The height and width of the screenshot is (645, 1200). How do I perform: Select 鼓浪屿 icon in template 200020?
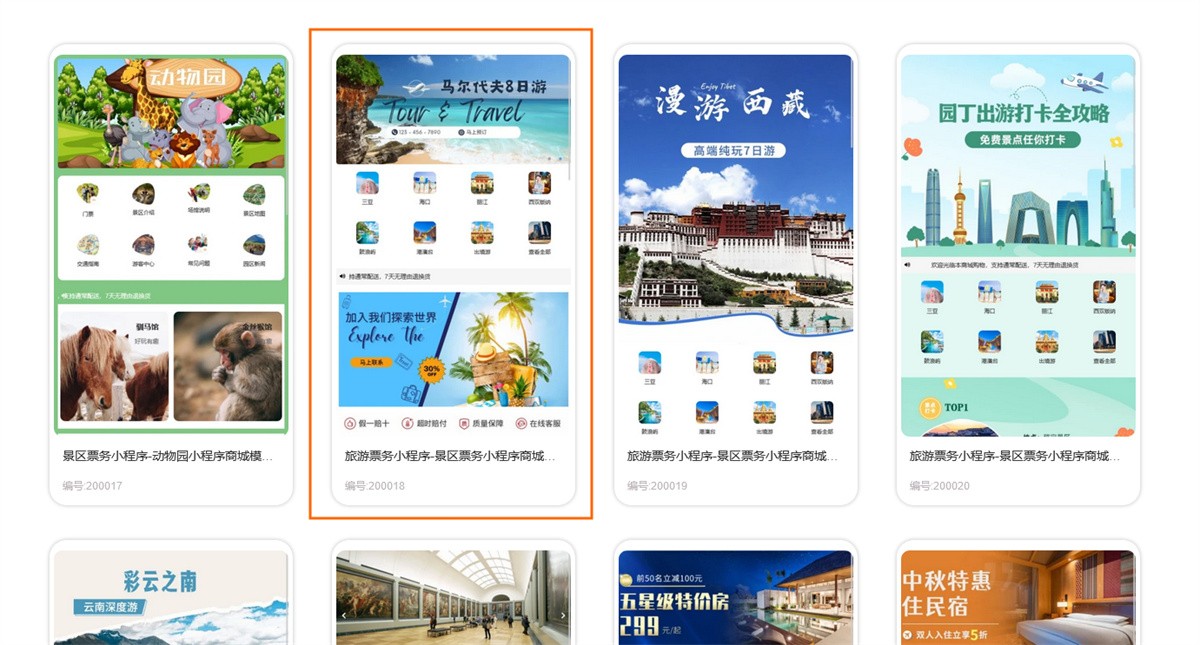tap(932, 342)
